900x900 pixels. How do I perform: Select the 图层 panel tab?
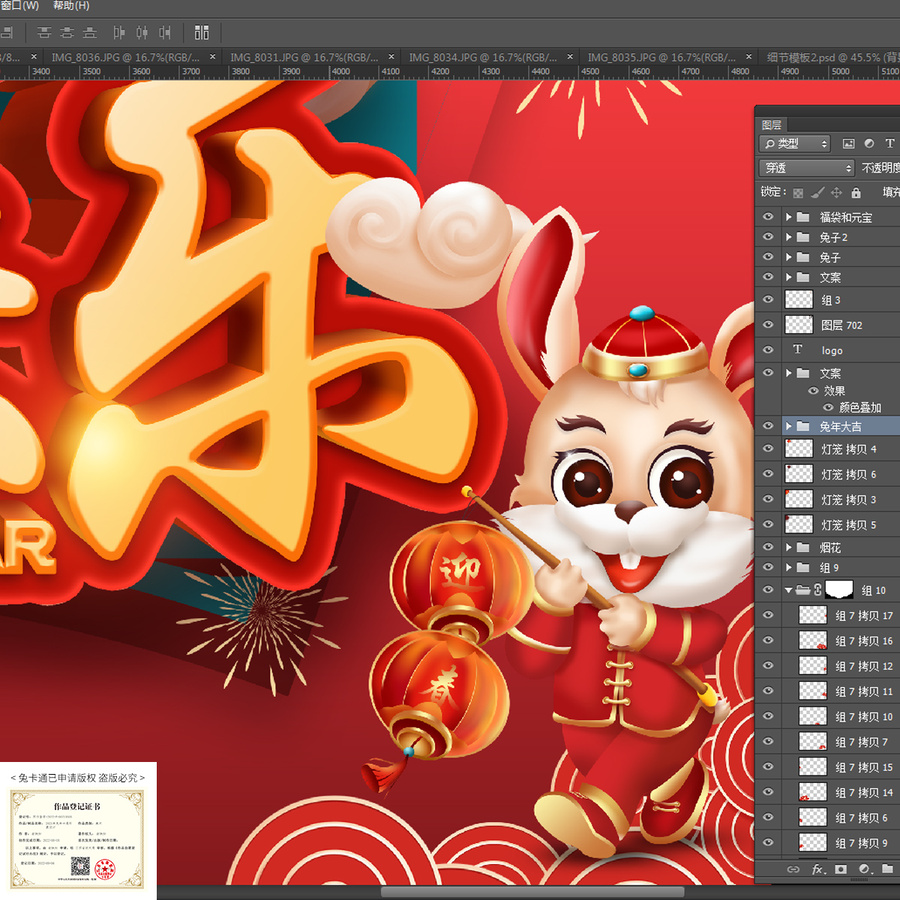point(771,125)
